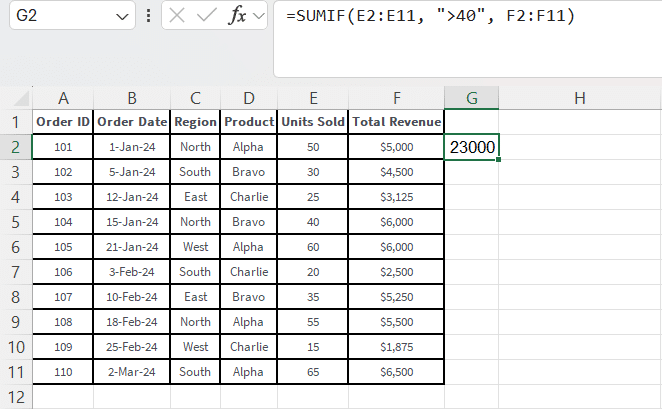Click the Name Box showing G2
Viewport: 662px width, 409px height.
72,16
